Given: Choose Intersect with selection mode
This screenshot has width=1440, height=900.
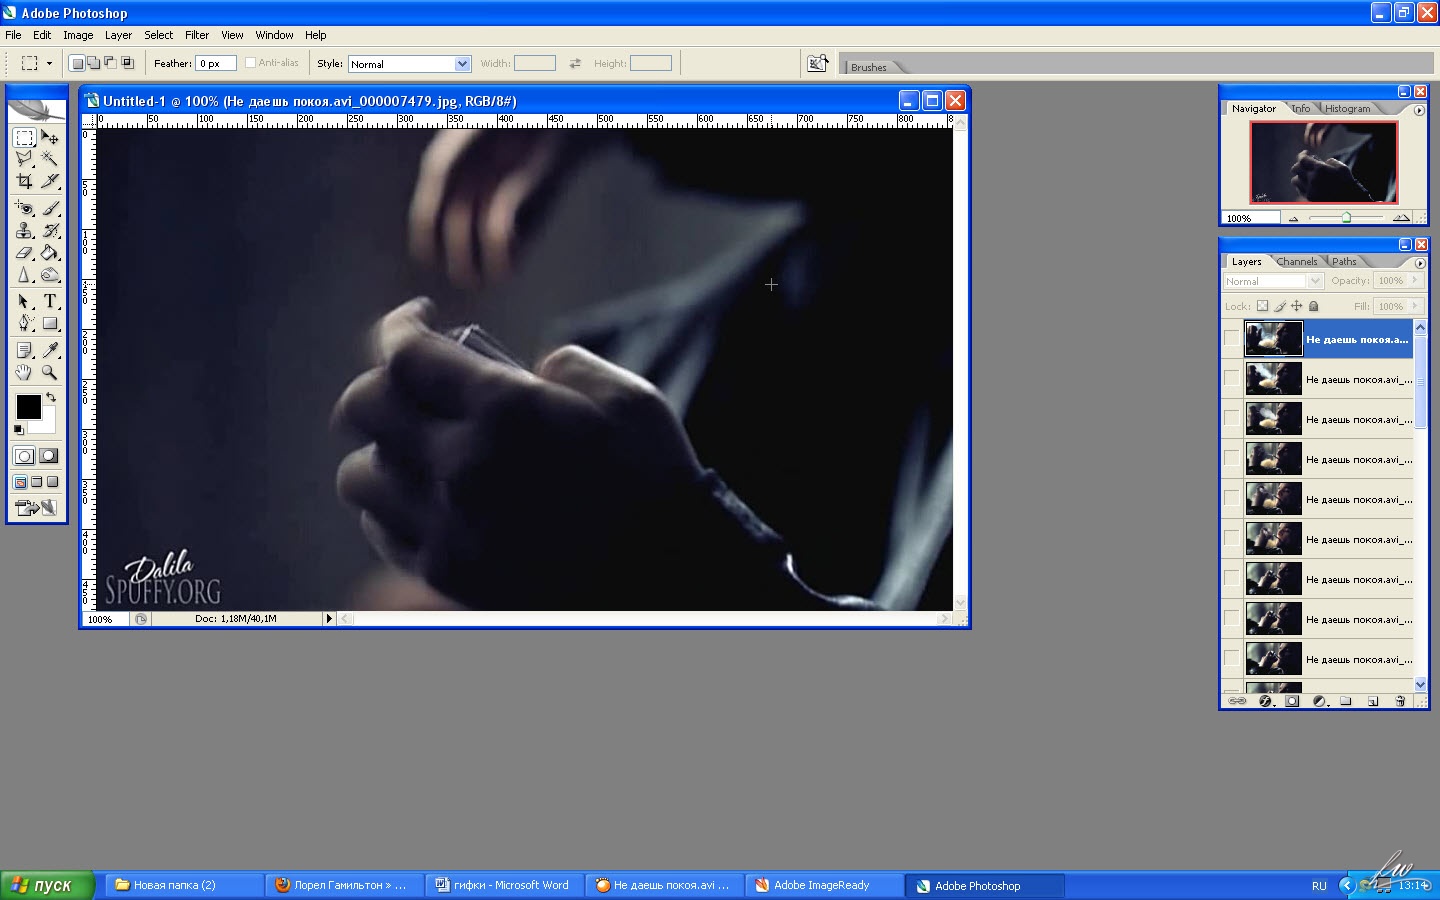Looking at the screenshot, I should click(x=127, y=63).
